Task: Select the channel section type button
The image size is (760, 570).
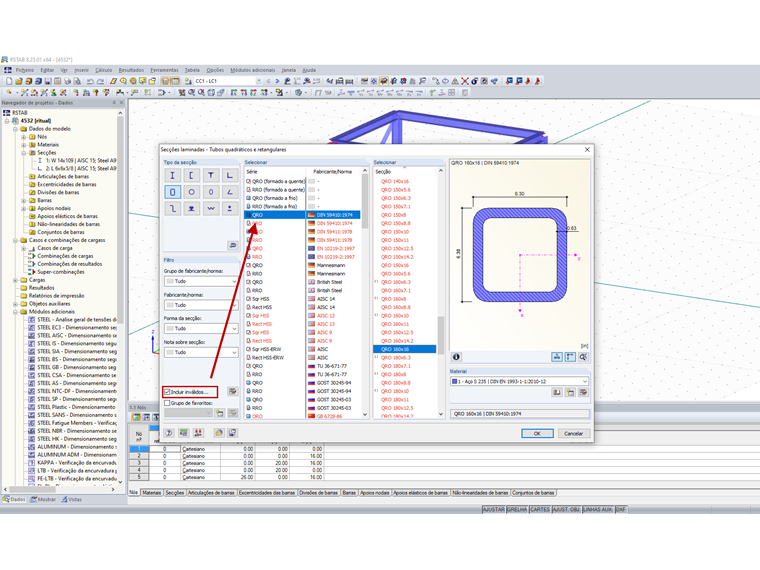Action: coord(191,175)
